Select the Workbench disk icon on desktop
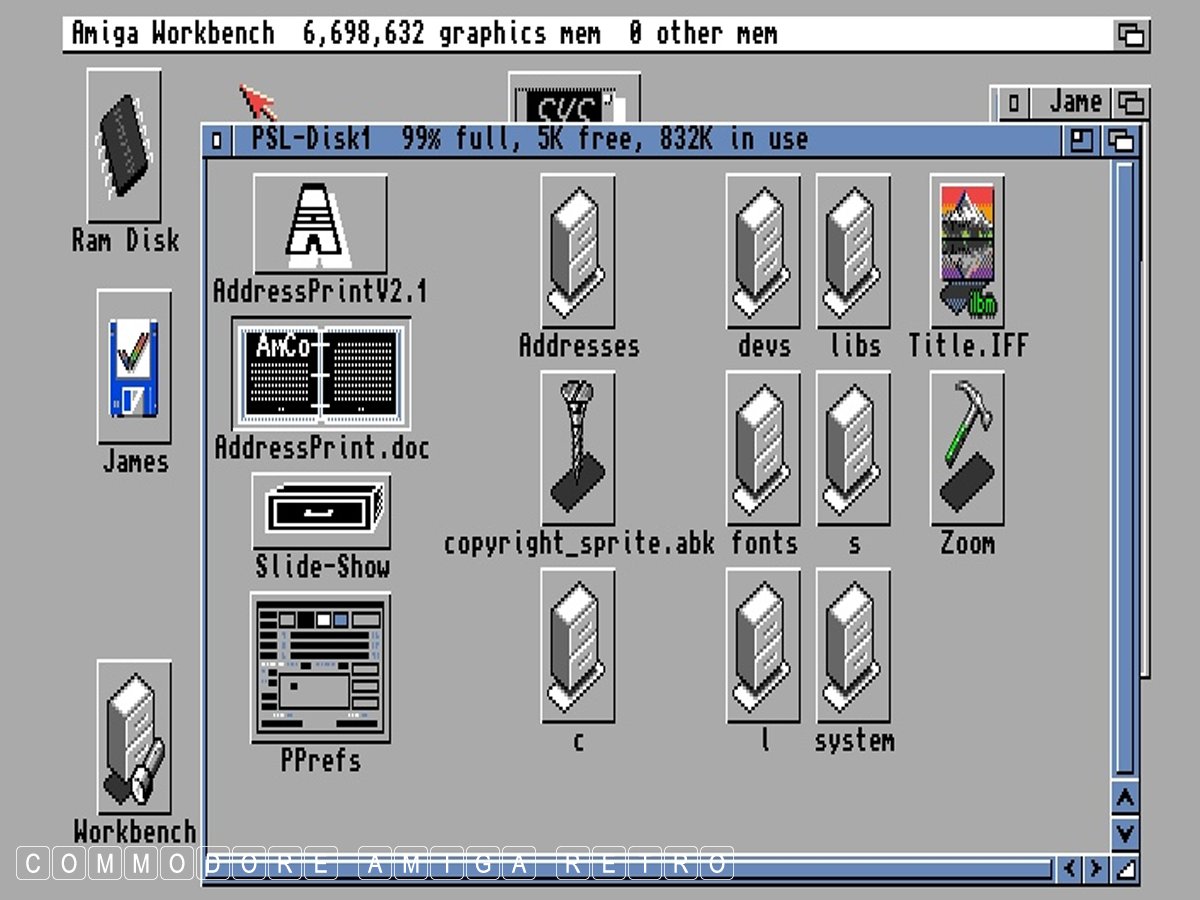This screenshot has width=1200, height=900. tap(134, 737)
